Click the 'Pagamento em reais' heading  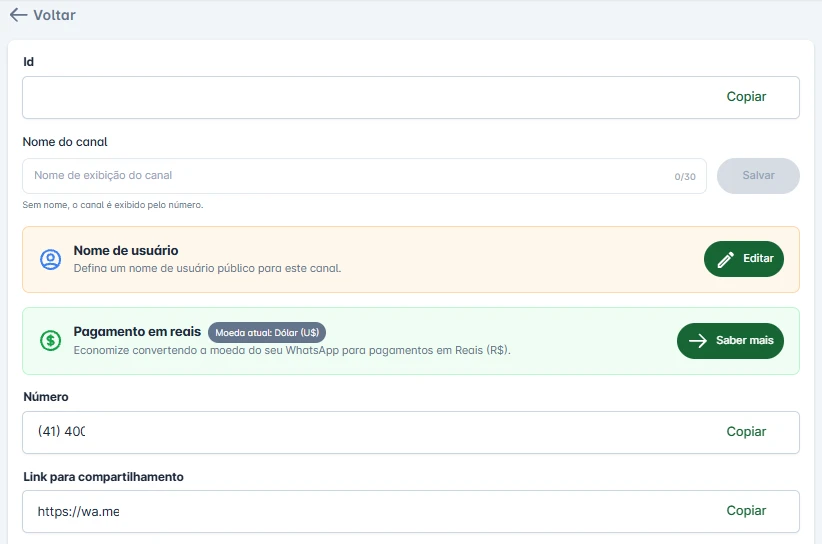137,332
